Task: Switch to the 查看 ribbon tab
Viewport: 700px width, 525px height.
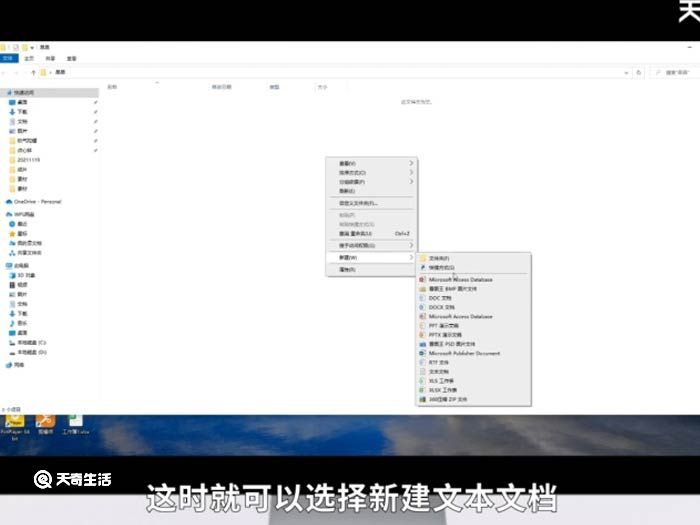Action: click(71, 58)
